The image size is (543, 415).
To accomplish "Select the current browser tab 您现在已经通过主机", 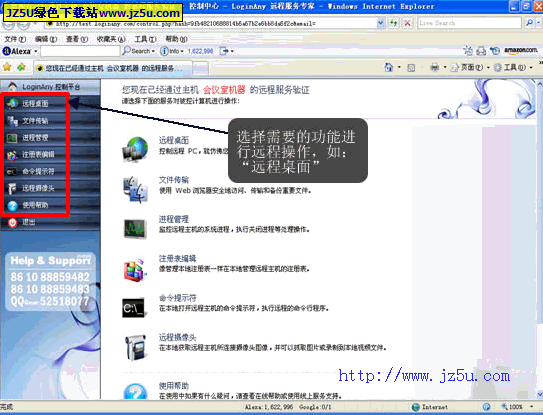I will pyautogui.click(x=113, y=68).
